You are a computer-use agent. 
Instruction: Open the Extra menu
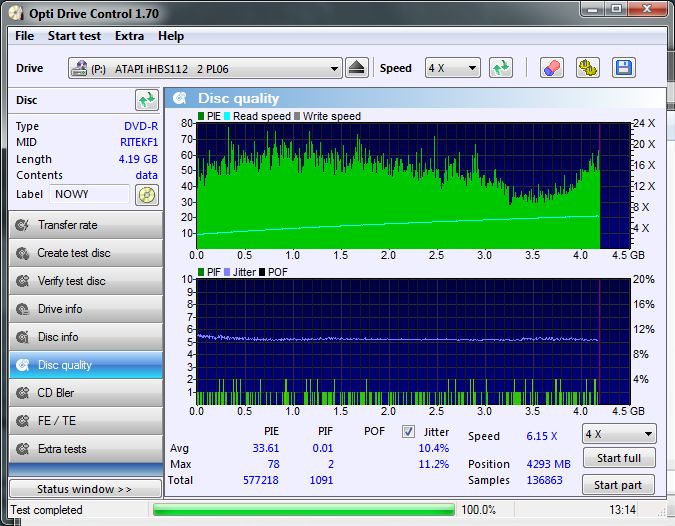[x=129, y=36]
